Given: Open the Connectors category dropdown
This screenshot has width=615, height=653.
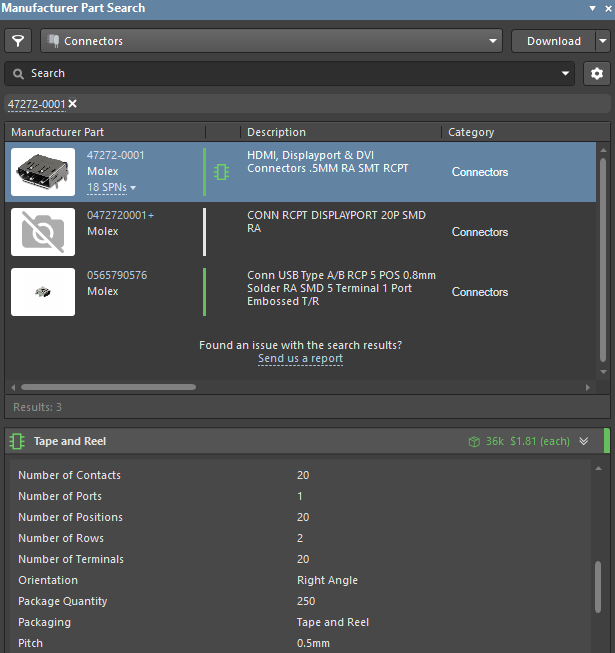Looking at the screenshot, I should (493, 41).
